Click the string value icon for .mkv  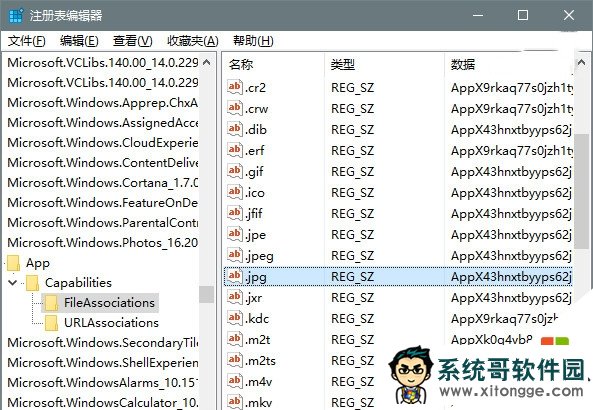click(234, 402)
